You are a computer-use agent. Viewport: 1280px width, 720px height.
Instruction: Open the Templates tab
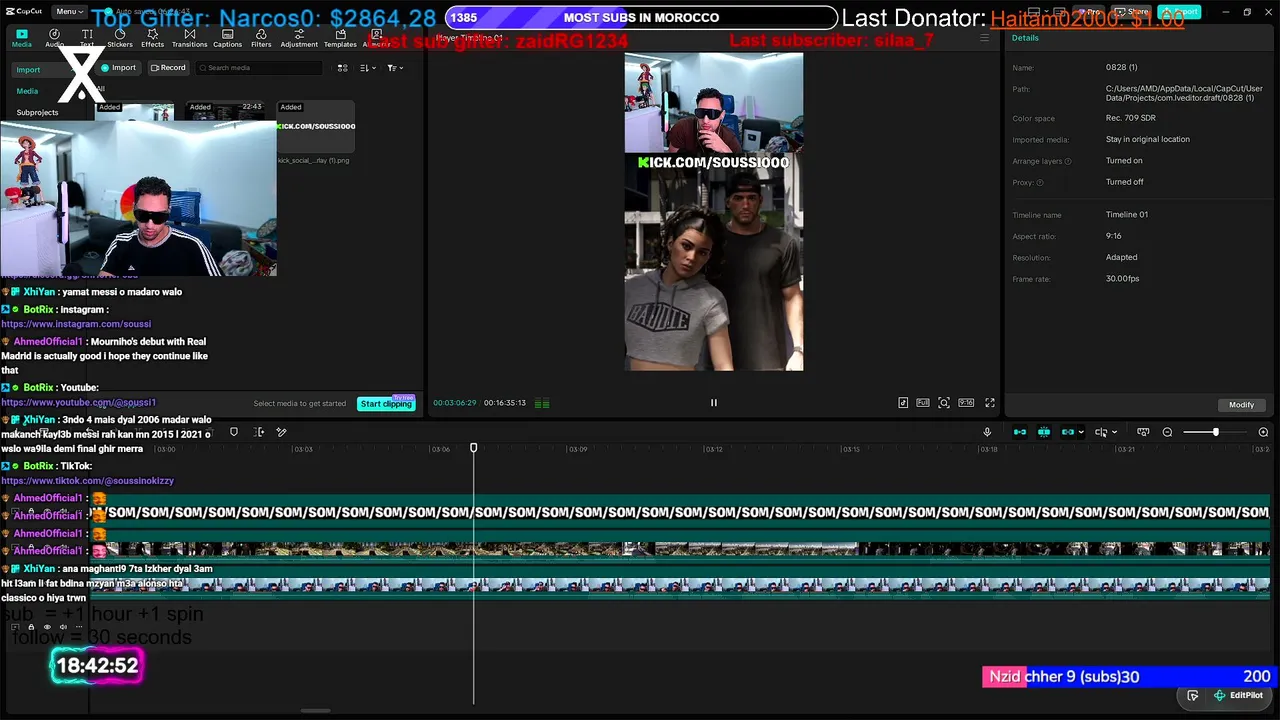[x=340, y=38]
